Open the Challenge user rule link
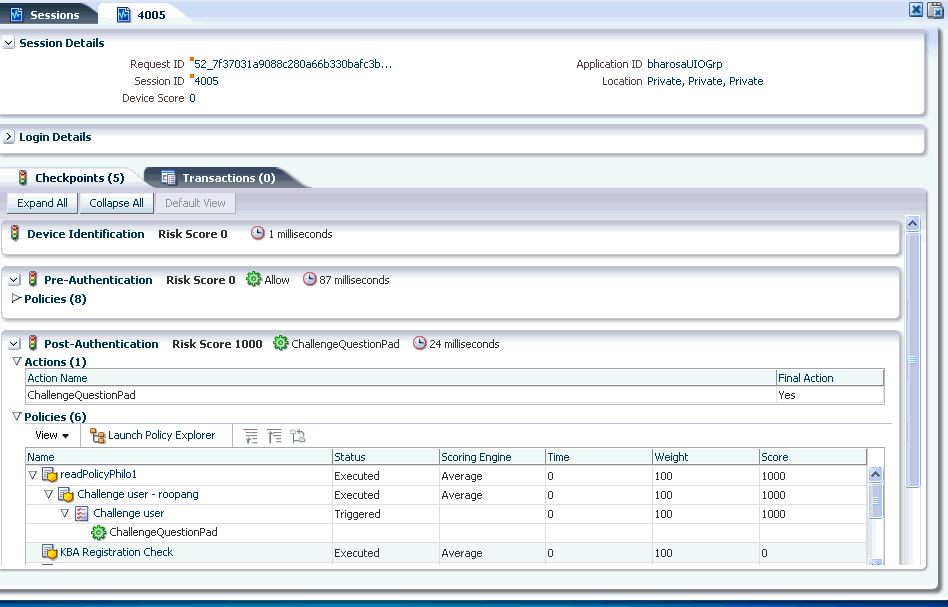Image resolution: width=948 pixels, height=607 pixels. point(128,513)
